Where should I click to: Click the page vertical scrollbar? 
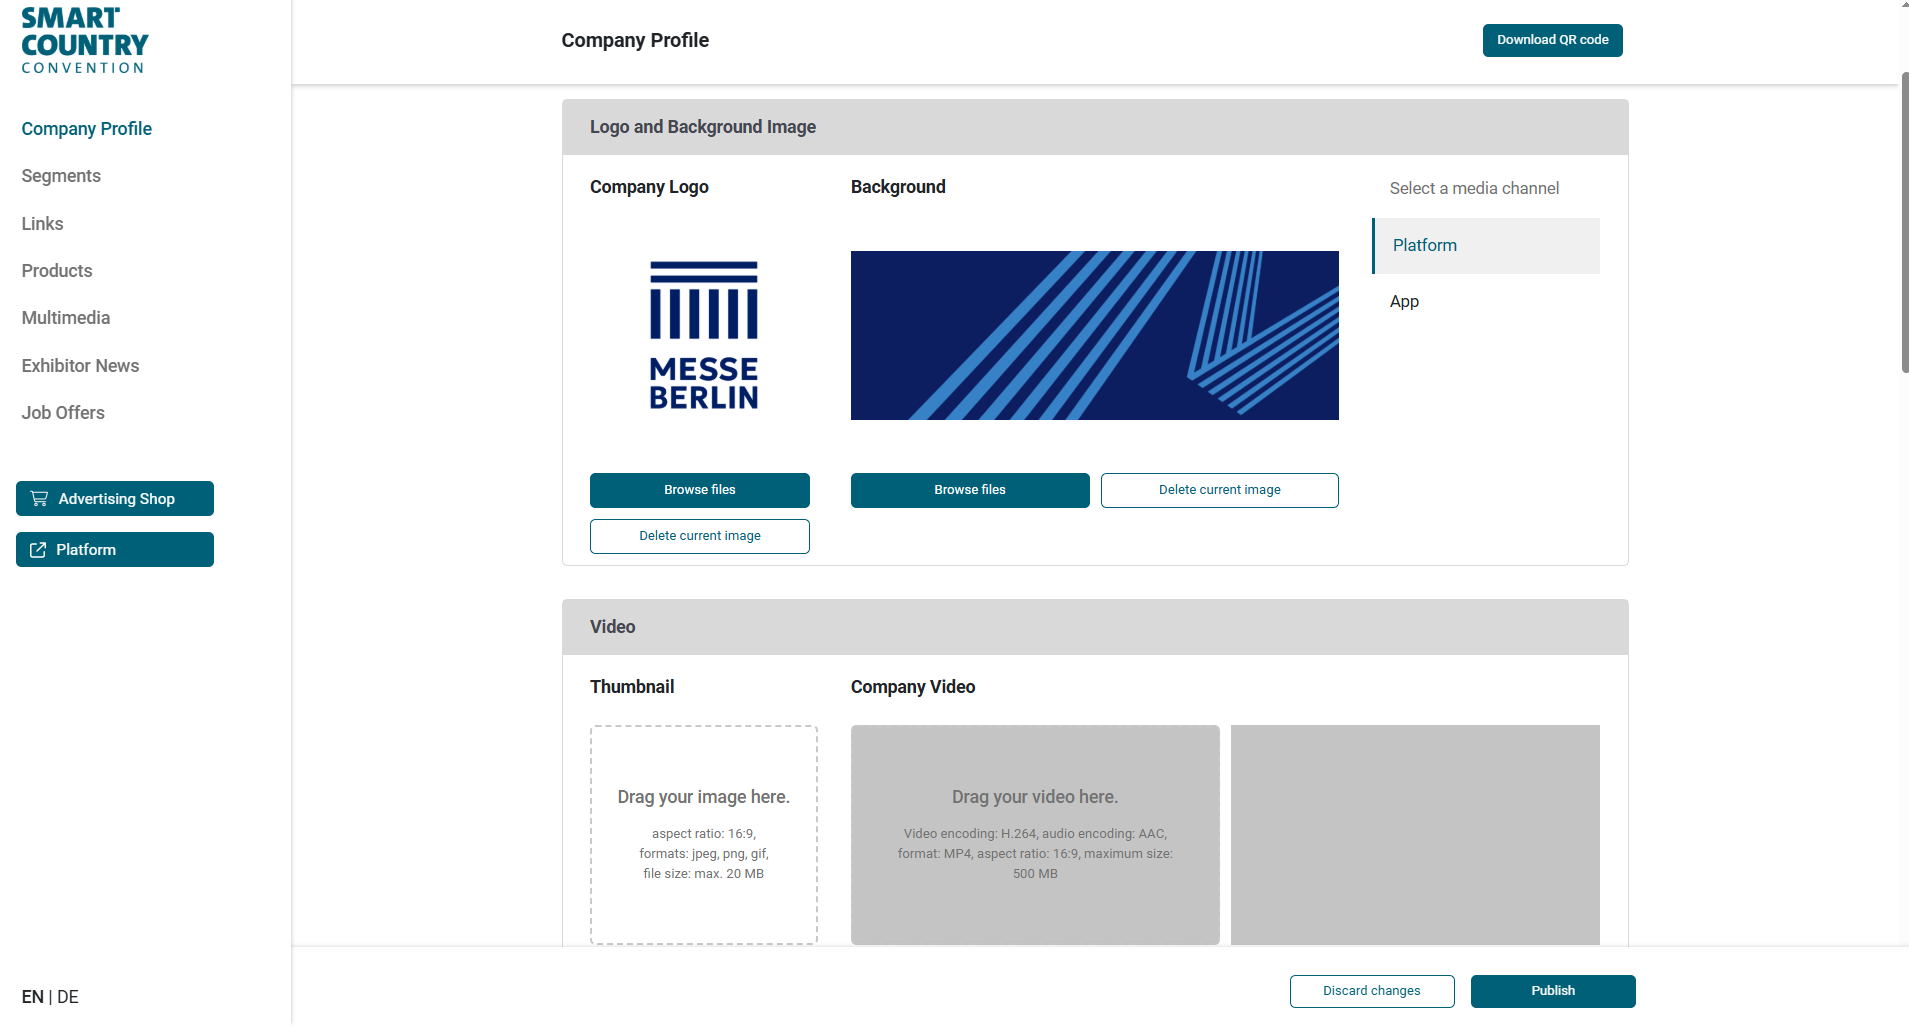[x=1904, y=222]
